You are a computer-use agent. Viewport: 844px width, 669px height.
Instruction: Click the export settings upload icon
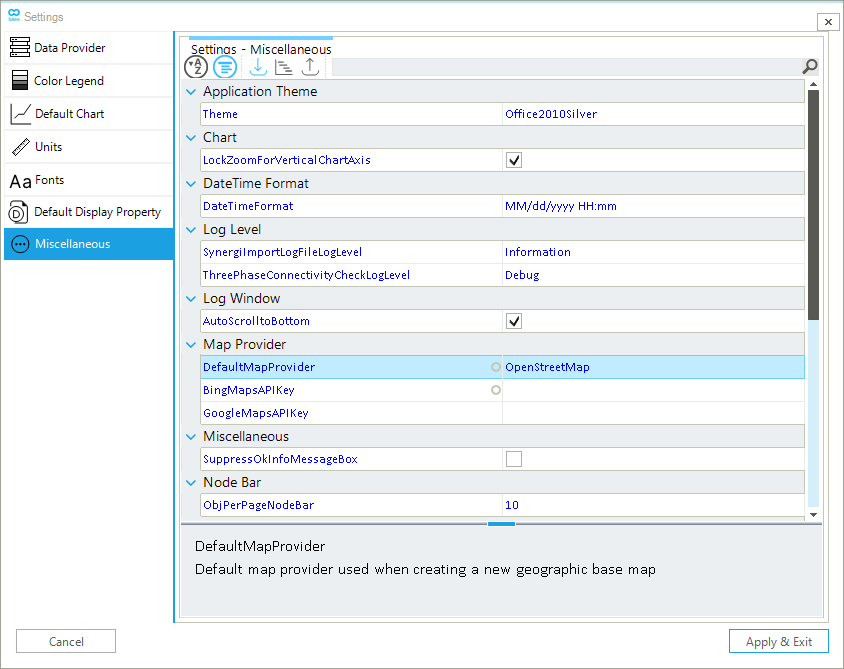(310, 67)
